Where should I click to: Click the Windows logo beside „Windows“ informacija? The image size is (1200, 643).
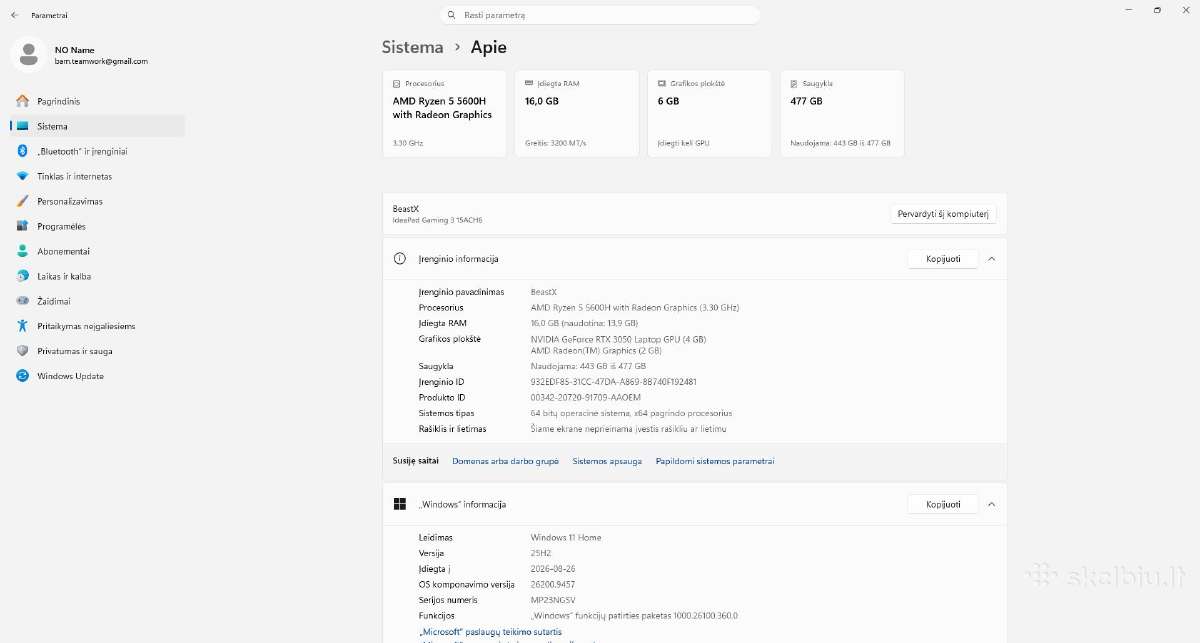pyautogui.click(x=400, y=504)
